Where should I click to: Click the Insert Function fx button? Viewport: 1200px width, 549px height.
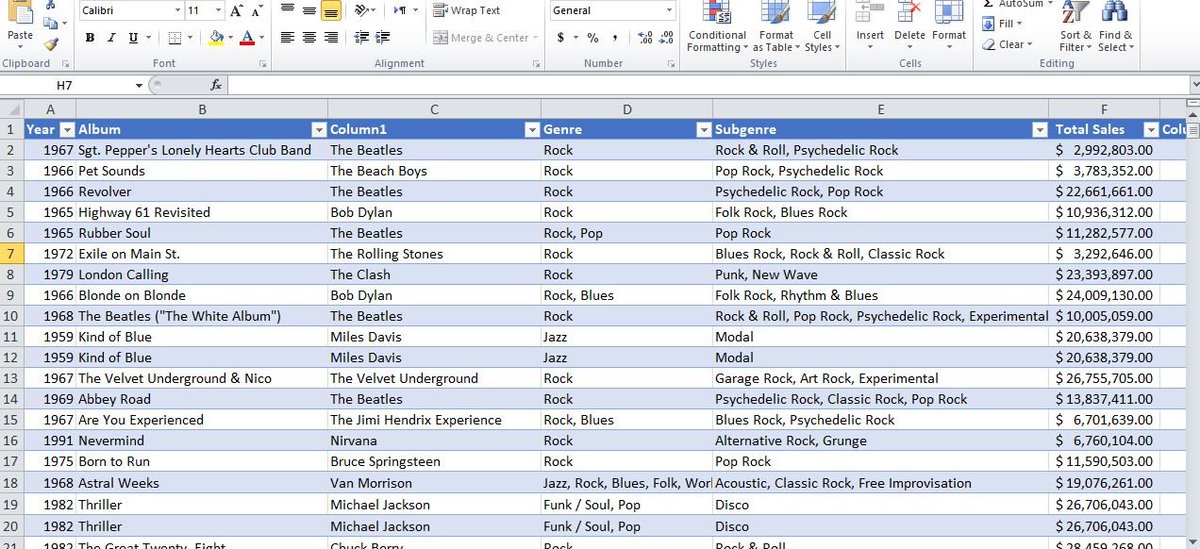tap(216, 86)
